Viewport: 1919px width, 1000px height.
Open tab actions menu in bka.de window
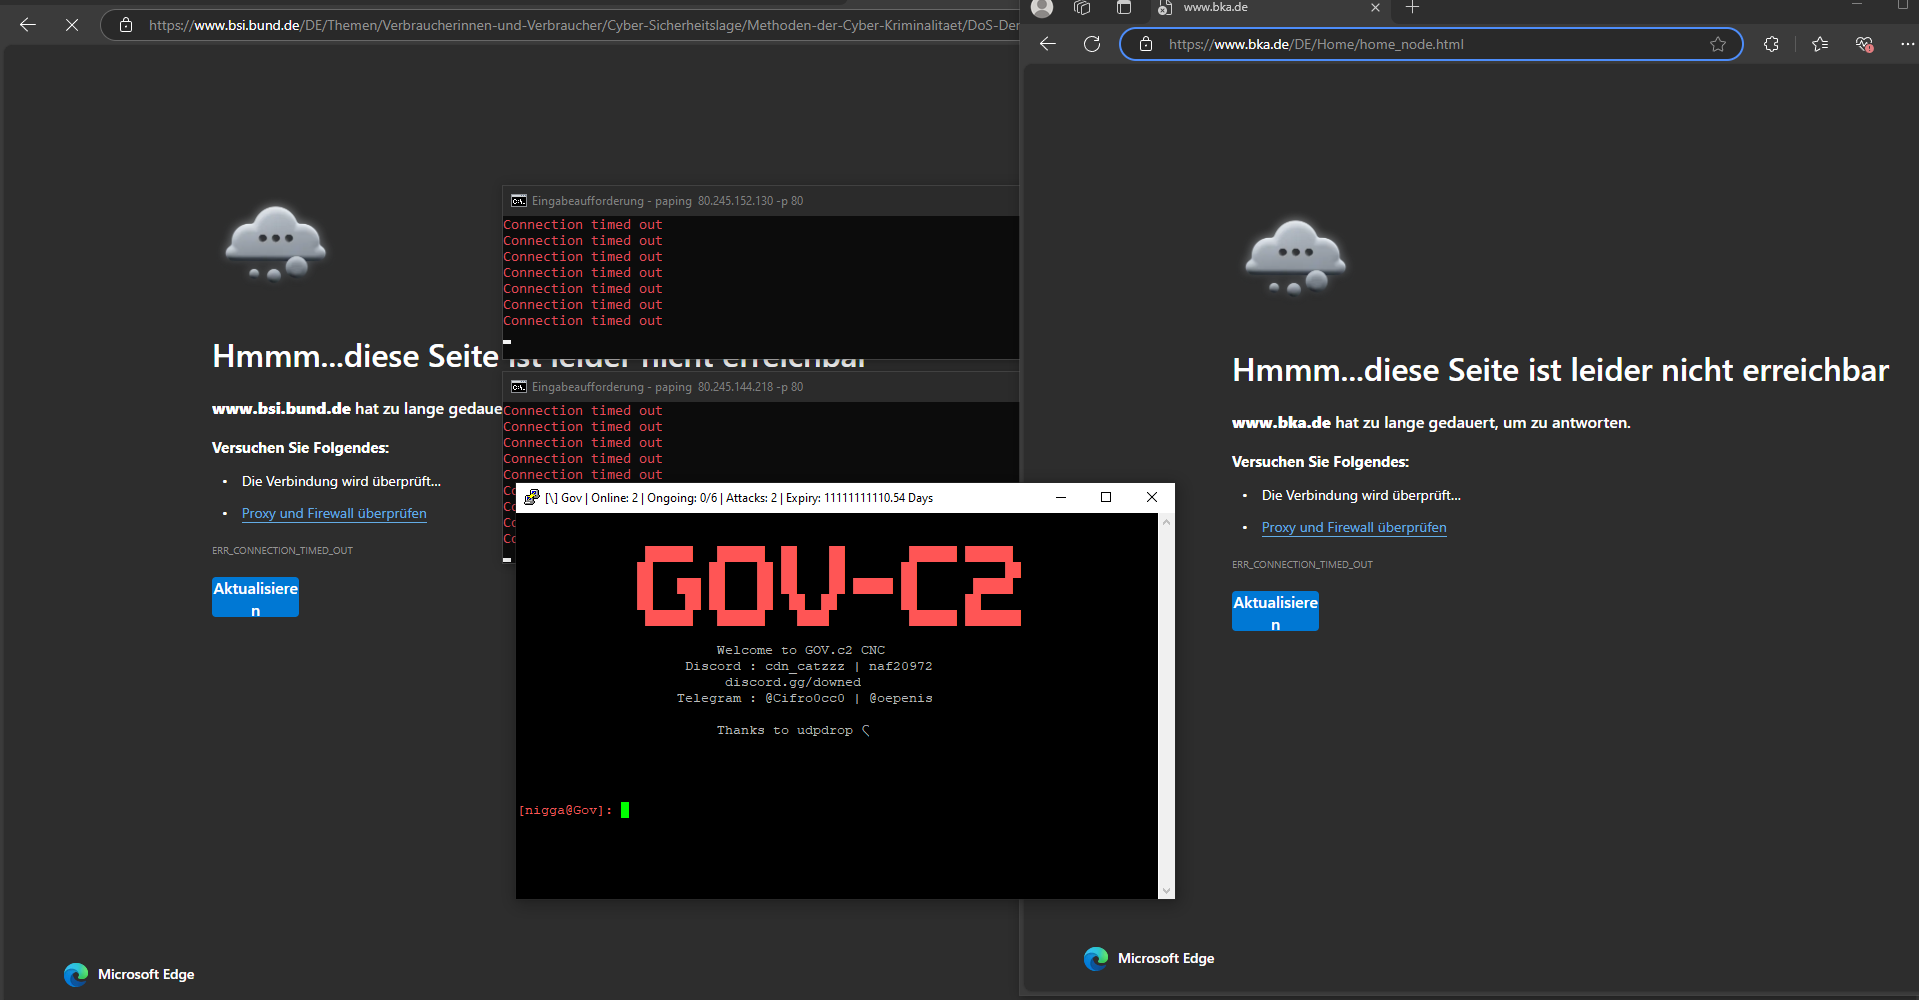pos(1124,8)
